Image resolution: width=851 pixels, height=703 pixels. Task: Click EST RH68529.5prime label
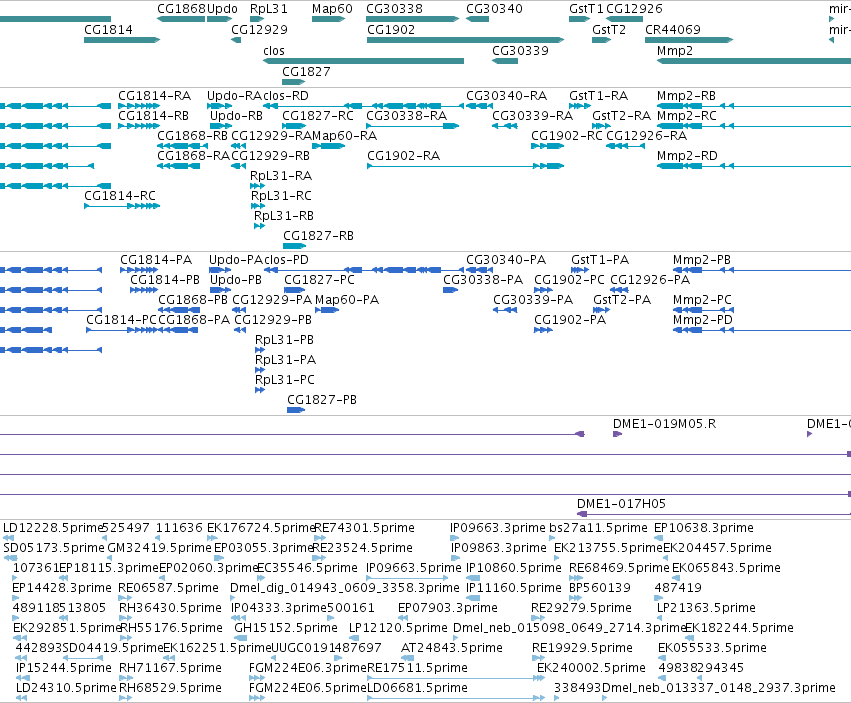170,688
